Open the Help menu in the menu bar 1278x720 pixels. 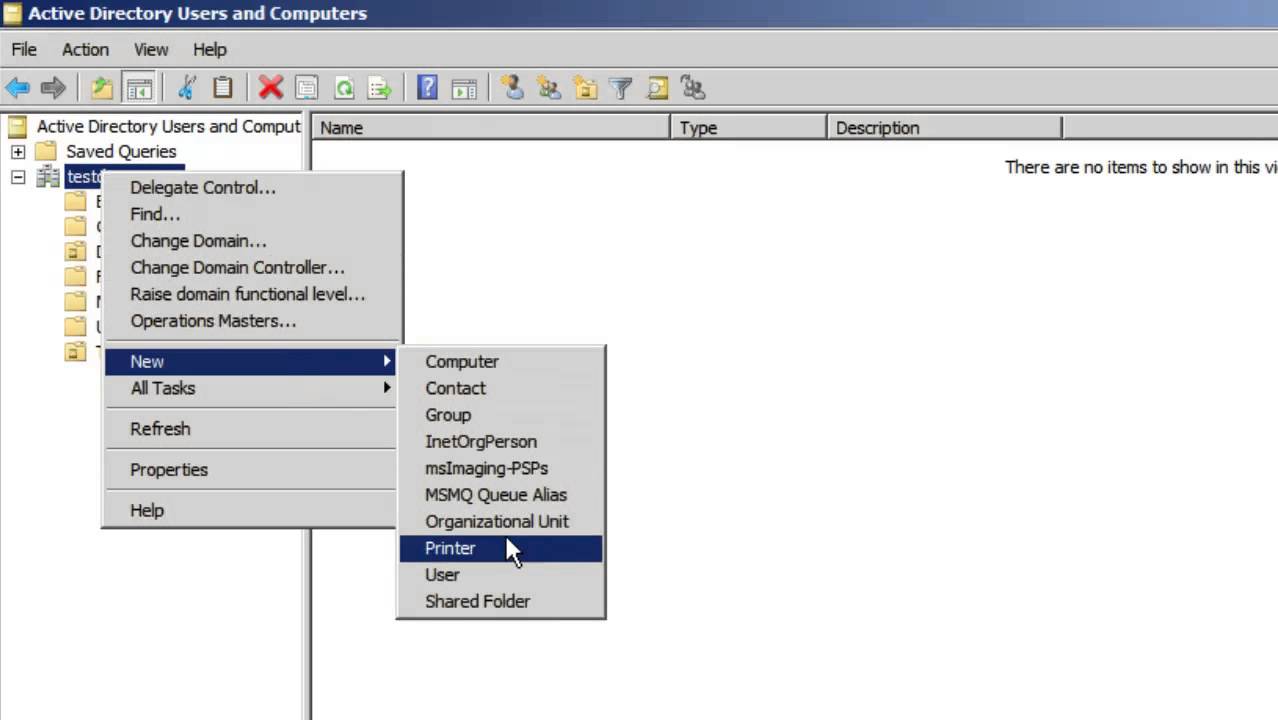pos(210,49)
